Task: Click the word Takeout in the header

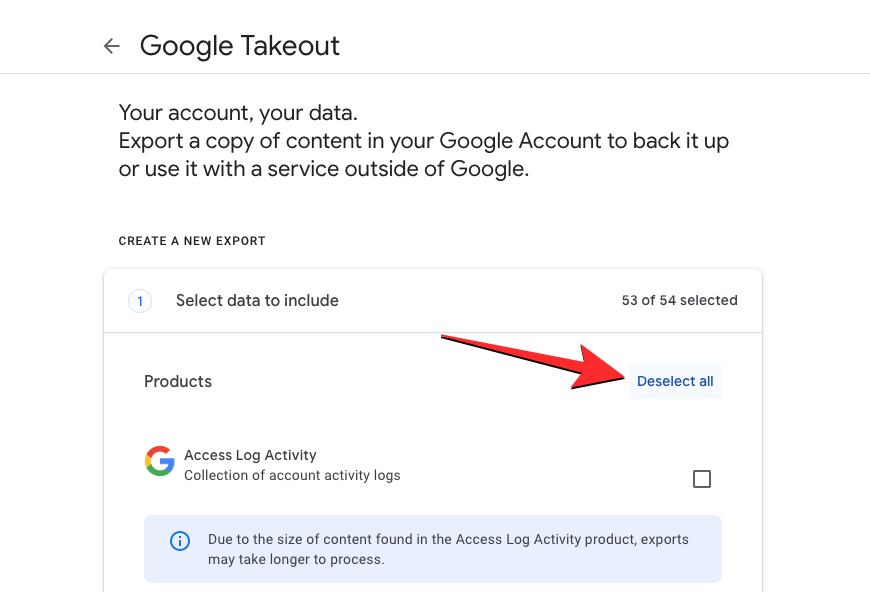Action: coord(292,46)
